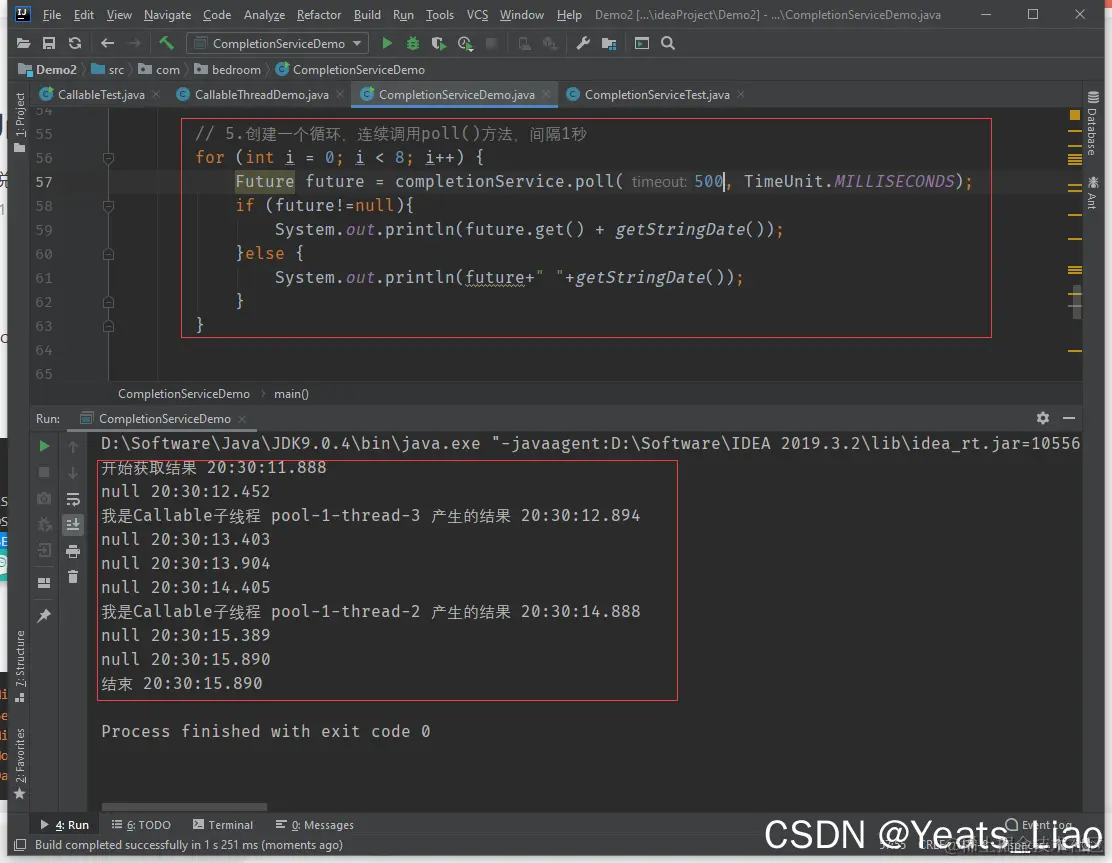Open the 4: Run tool window button
Screen dimensions: 1112x863
click(65, 825)
